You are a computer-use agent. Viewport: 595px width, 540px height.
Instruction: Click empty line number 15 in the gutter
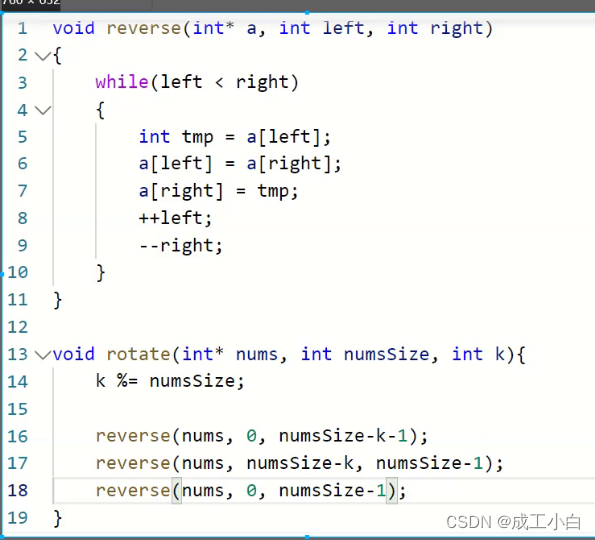point(18,409)
